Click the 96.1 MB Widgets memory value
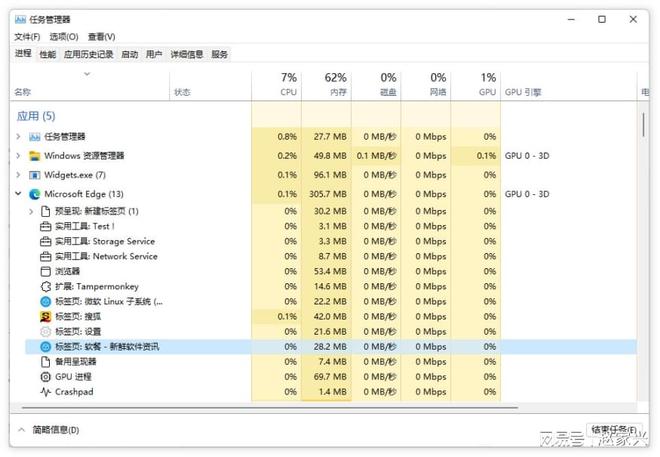The width and height of the screenshot is (660, 457). pos(330,175)
